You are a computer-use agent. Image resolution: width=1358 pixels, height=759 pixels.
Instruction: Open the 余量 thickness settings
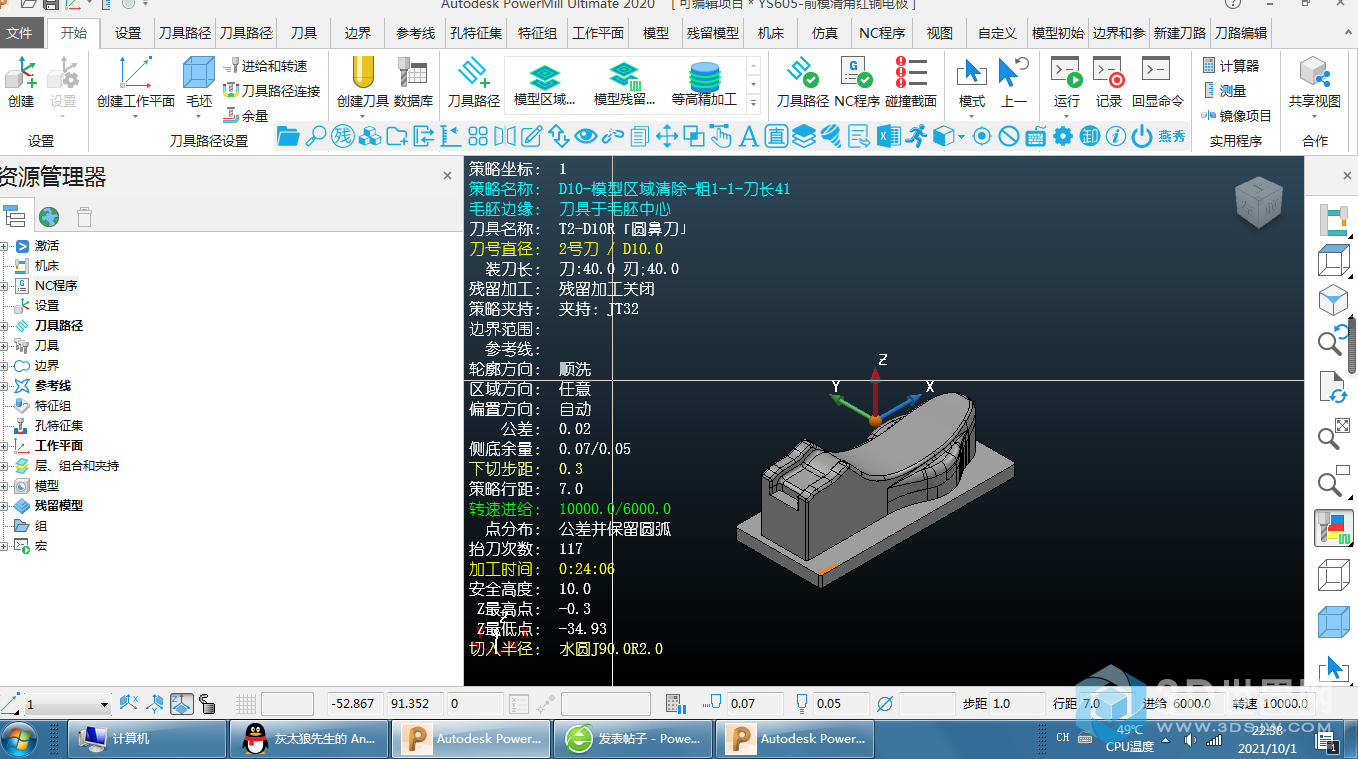point(246,115)
